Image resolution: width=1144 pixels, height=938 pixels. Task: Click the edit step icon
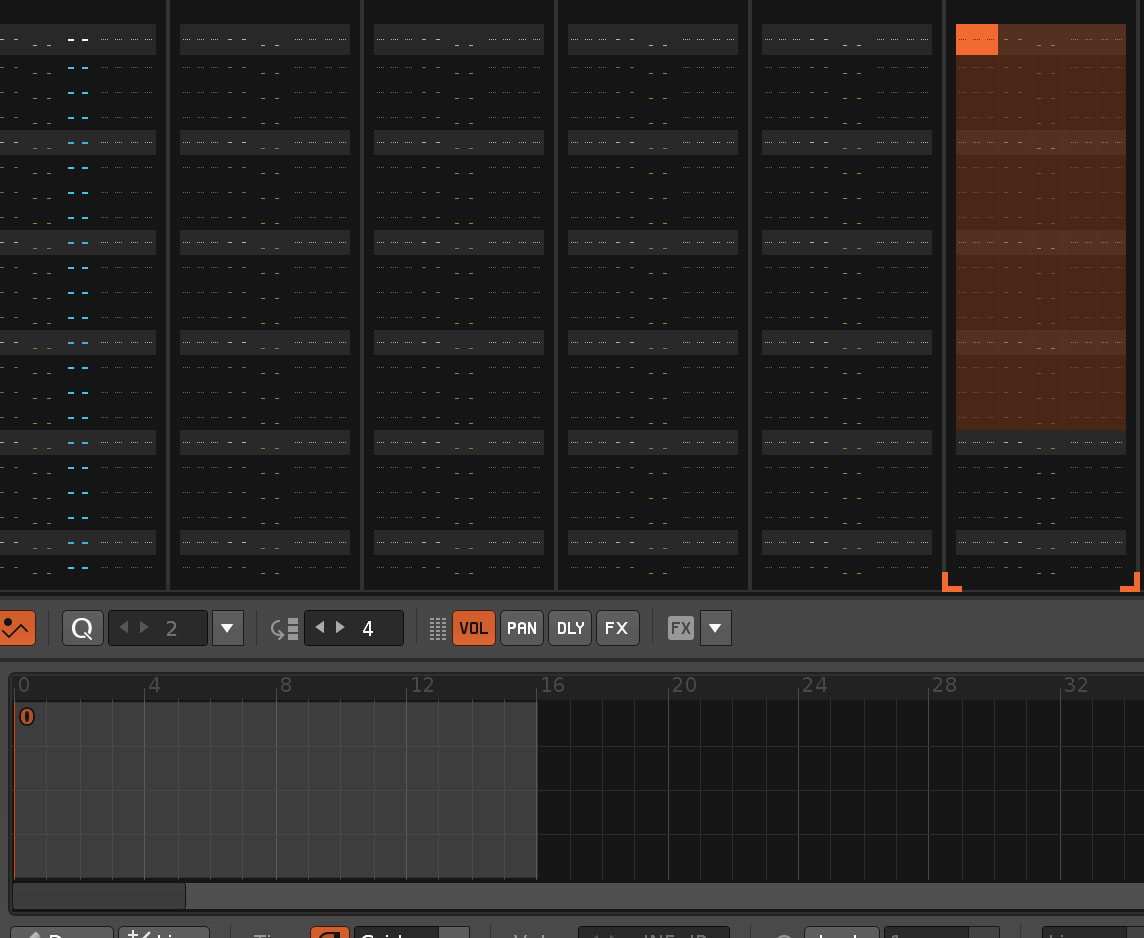pyautogui.click(x=285, y=628)
